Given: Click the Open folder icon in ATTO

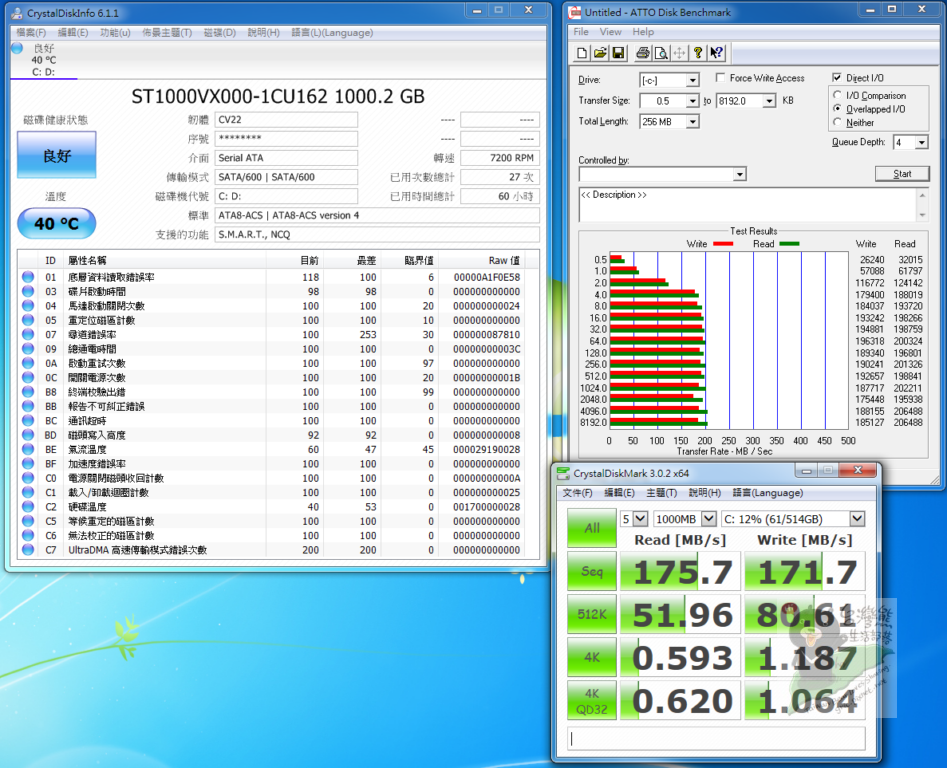Looking at the screenshot, I should pos(601,53).
